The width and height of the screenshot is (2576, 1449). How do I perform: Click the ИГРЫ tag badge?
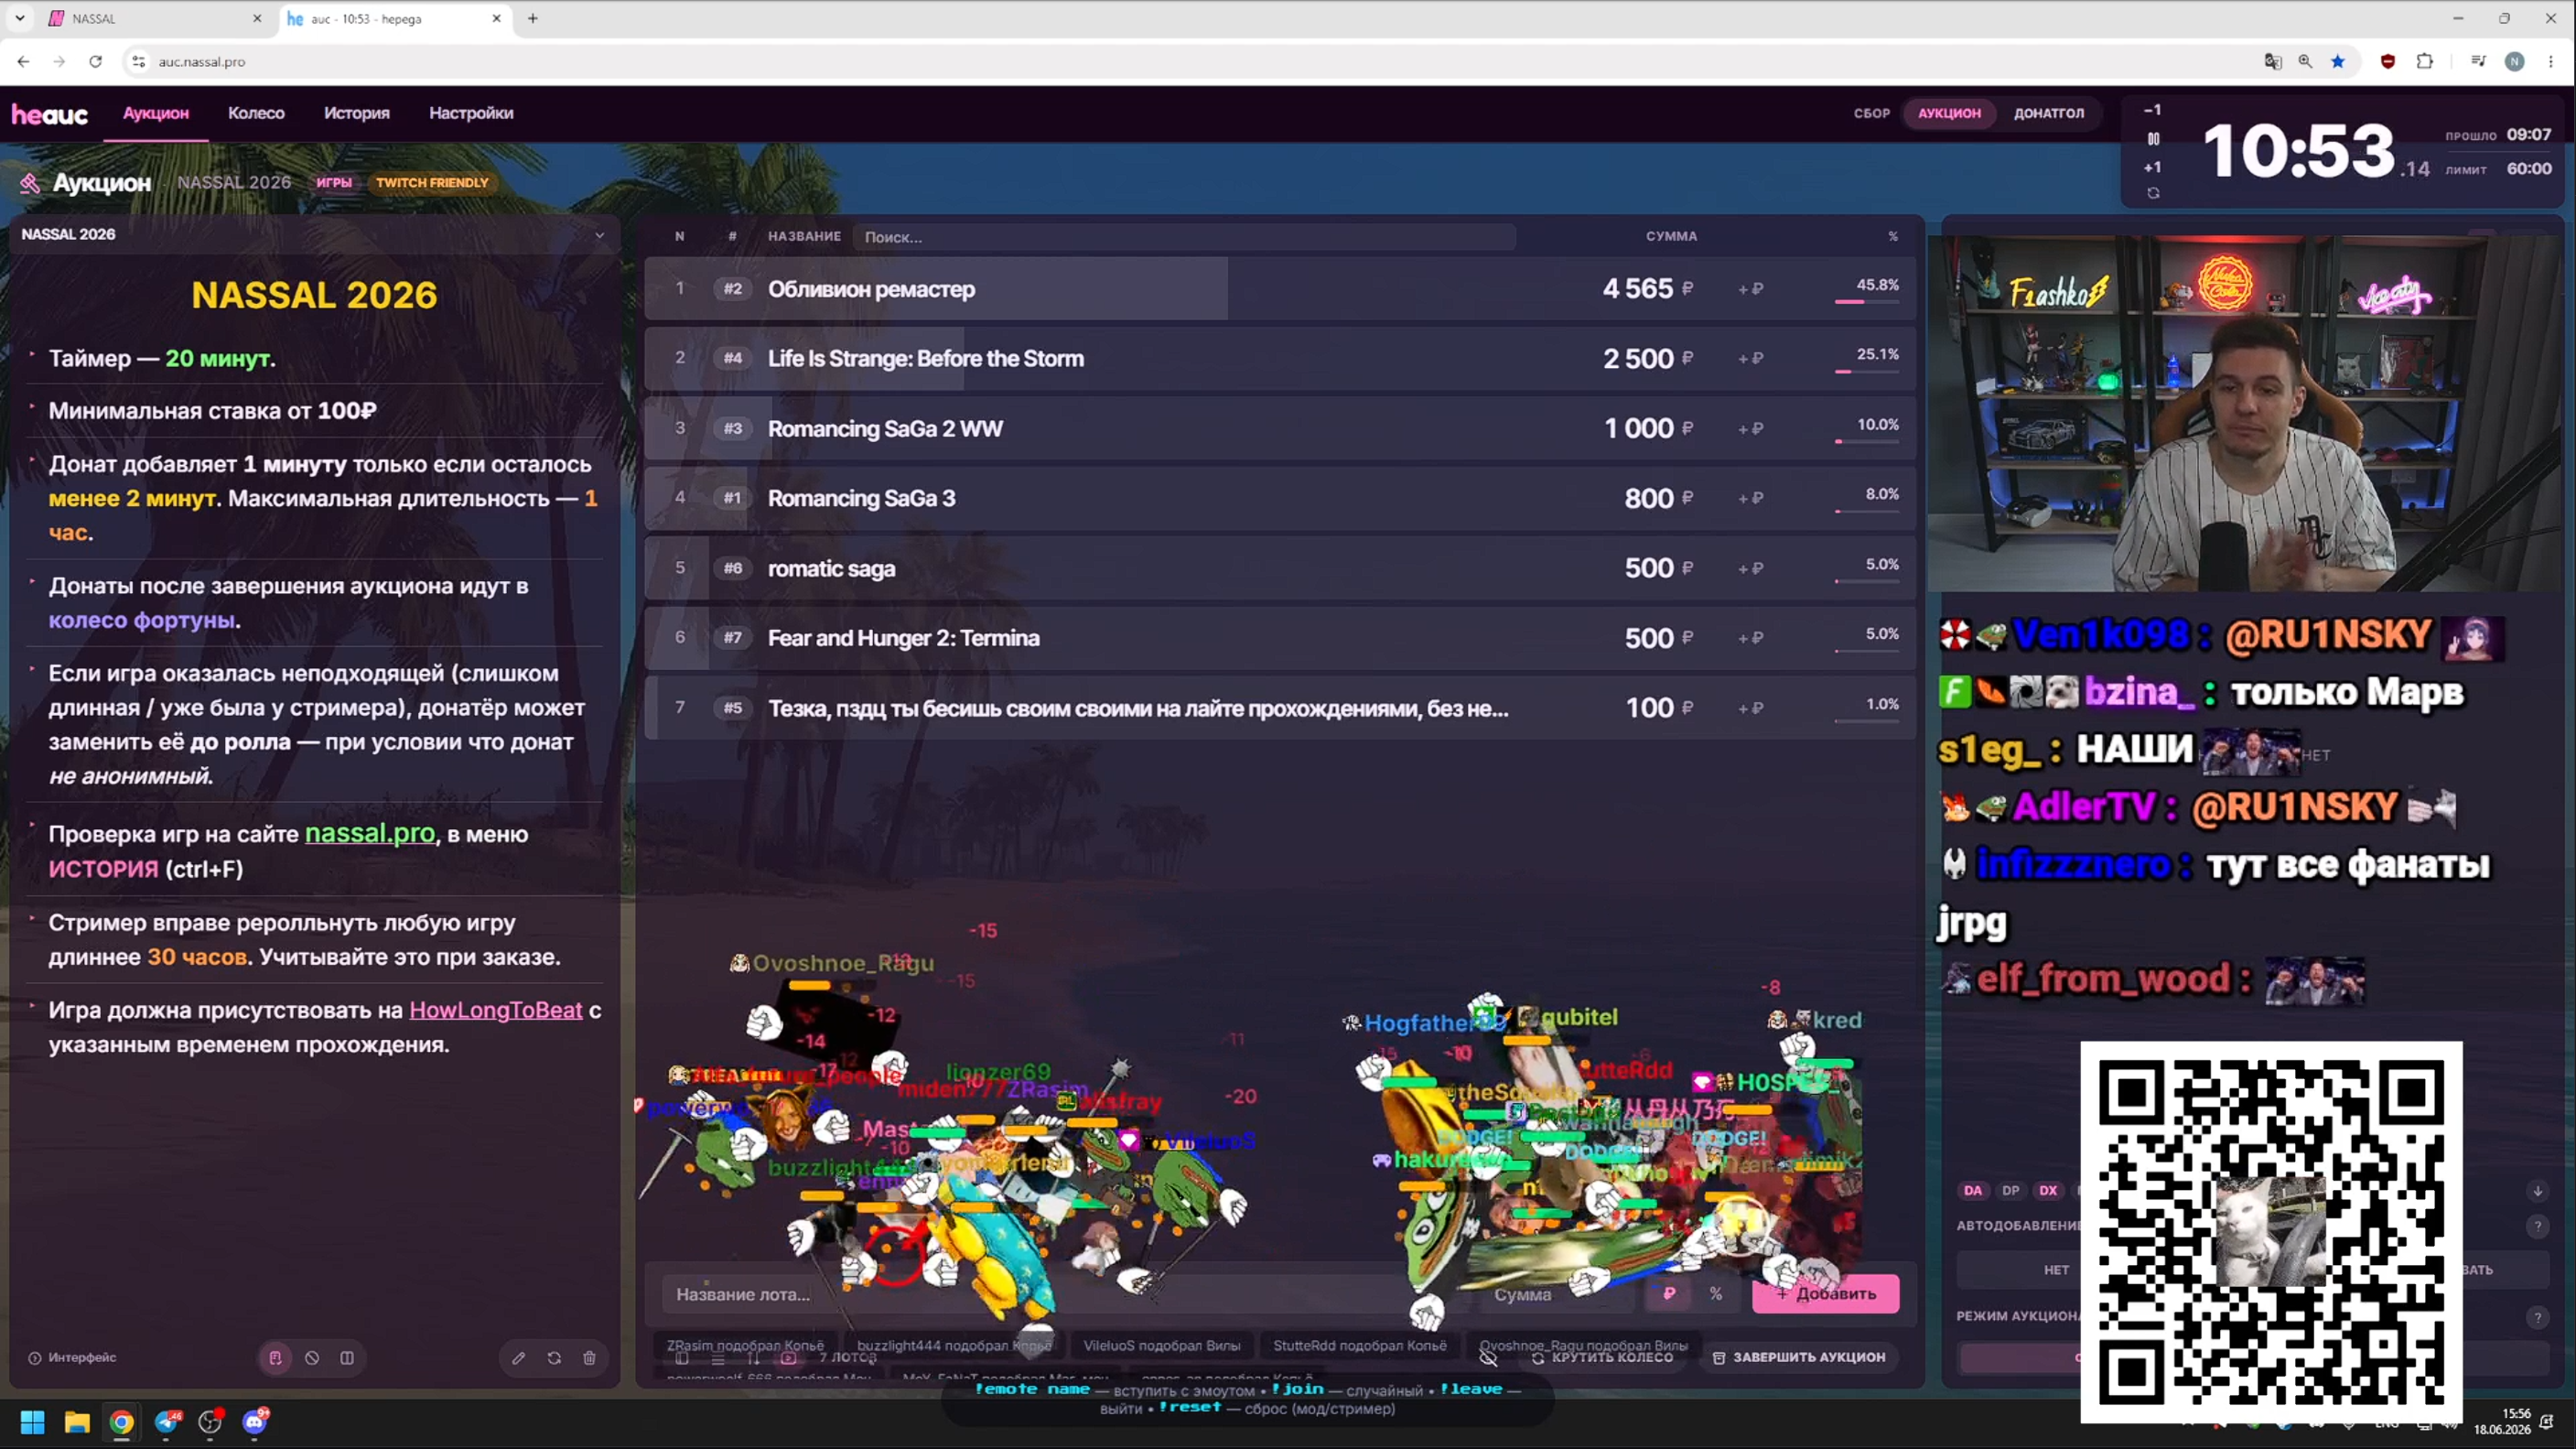pos(334,182)
